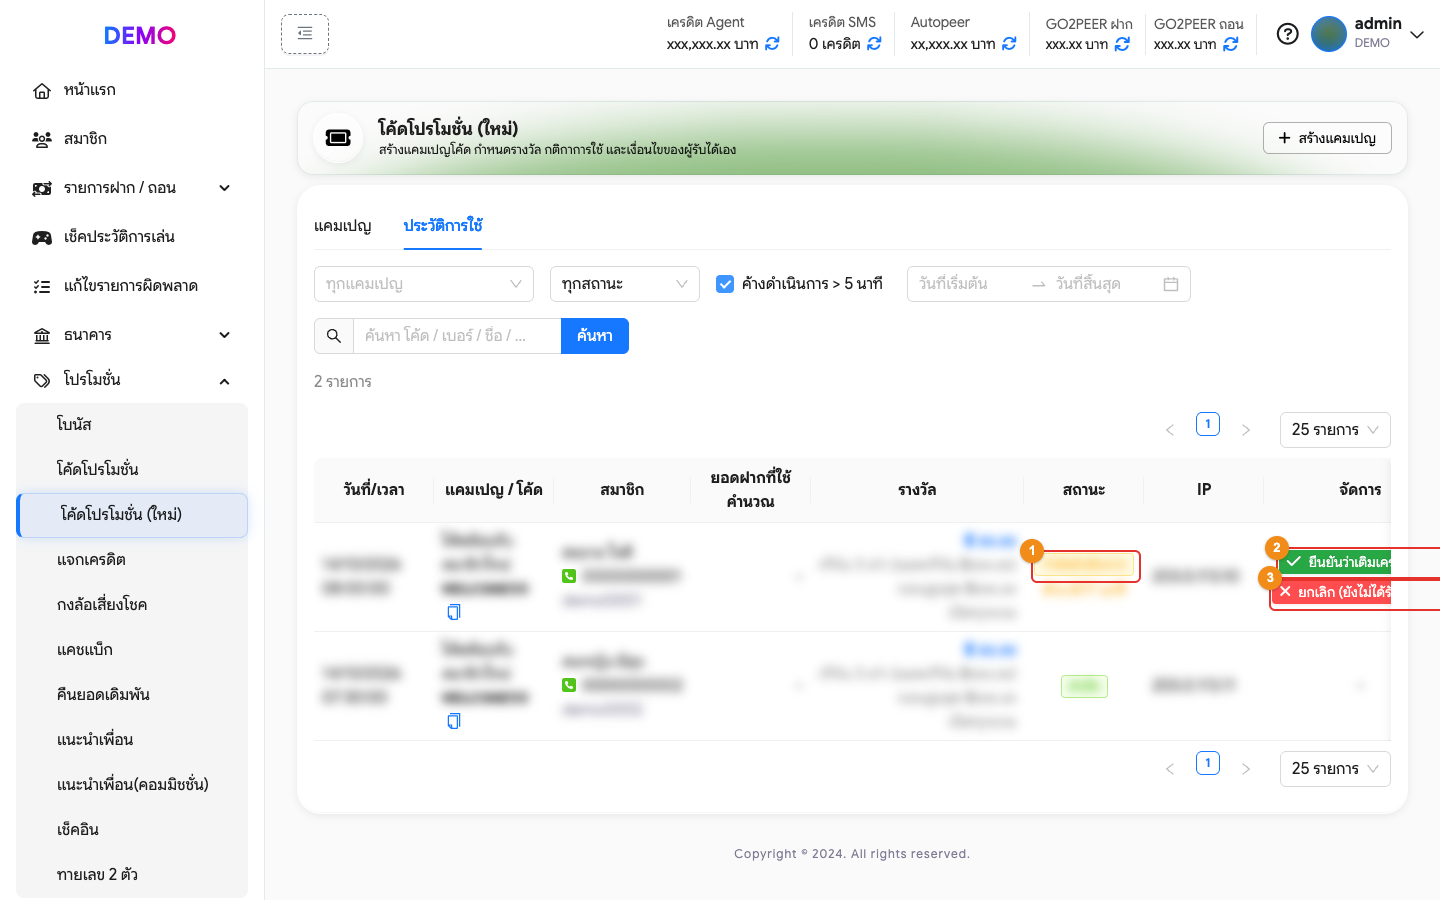
Task: Open the ทุกแคมเปญ campaign dropdown
Action: tap(424, 284)
